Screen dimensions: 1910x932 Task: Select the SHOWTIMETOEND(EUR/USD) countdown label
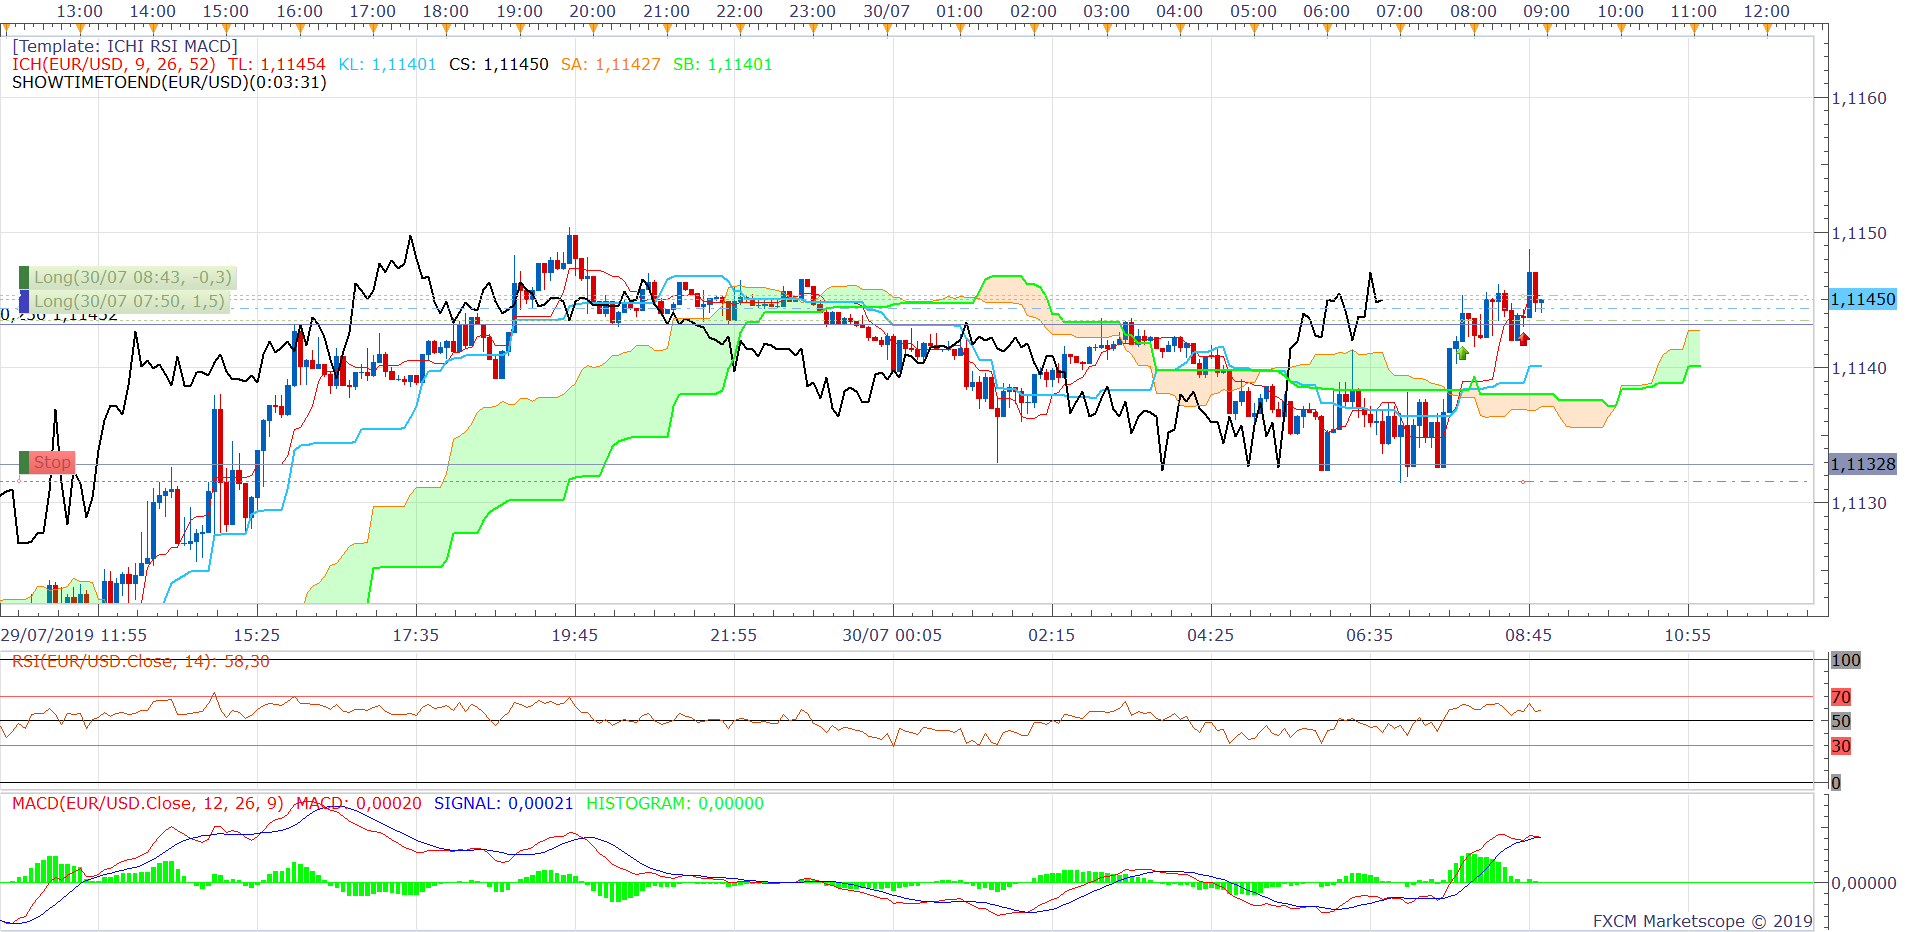click(x=169, y=82)
